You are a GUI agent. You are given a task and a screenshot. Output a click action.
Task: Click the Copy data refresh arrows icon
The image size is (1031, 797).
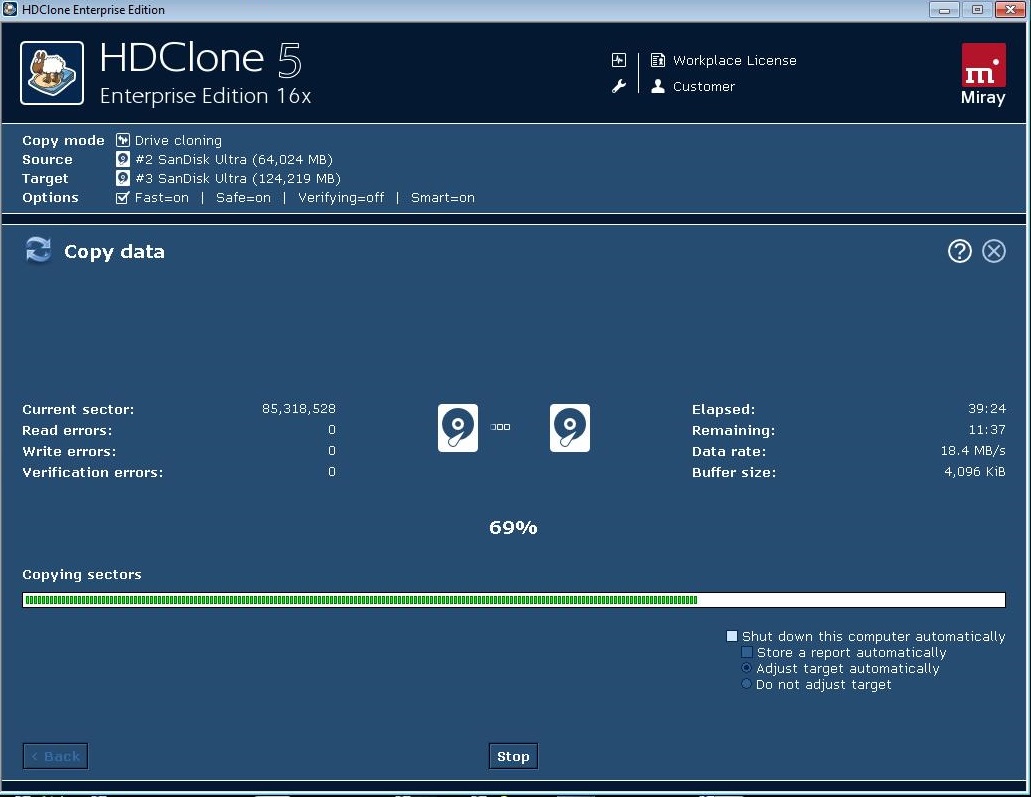[38, 251]
